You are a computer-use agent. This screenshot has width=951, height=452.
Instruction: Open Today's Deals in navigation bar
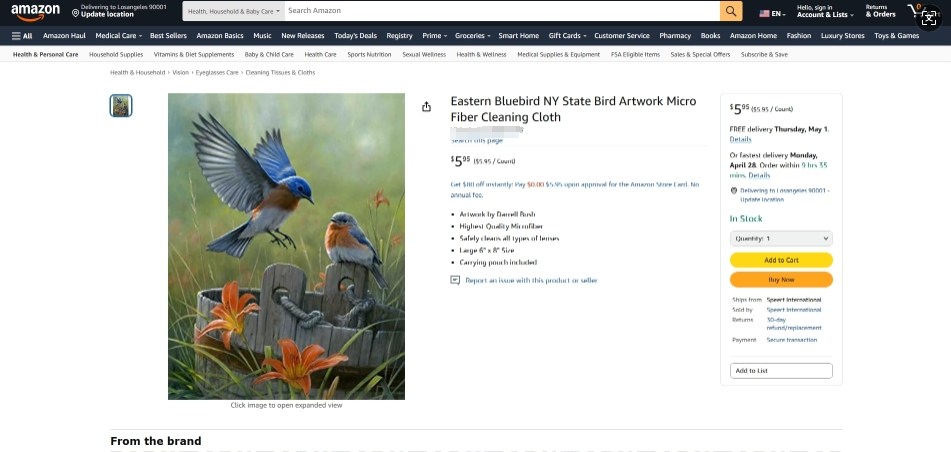355,36
